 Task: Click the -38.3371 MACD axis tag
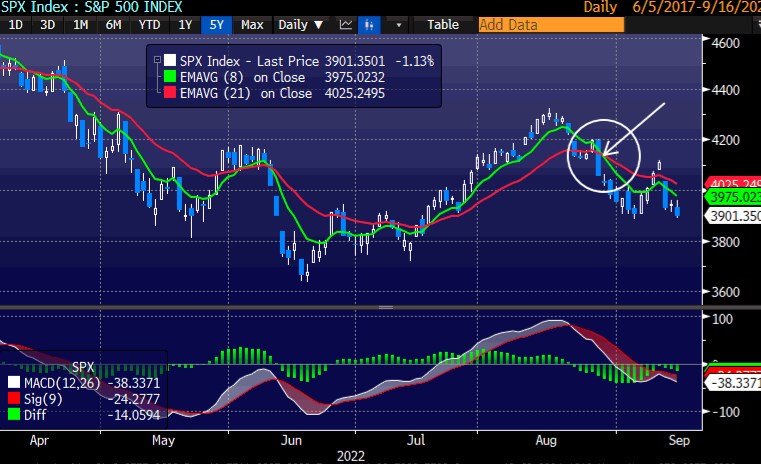click(x=733, y=382)
